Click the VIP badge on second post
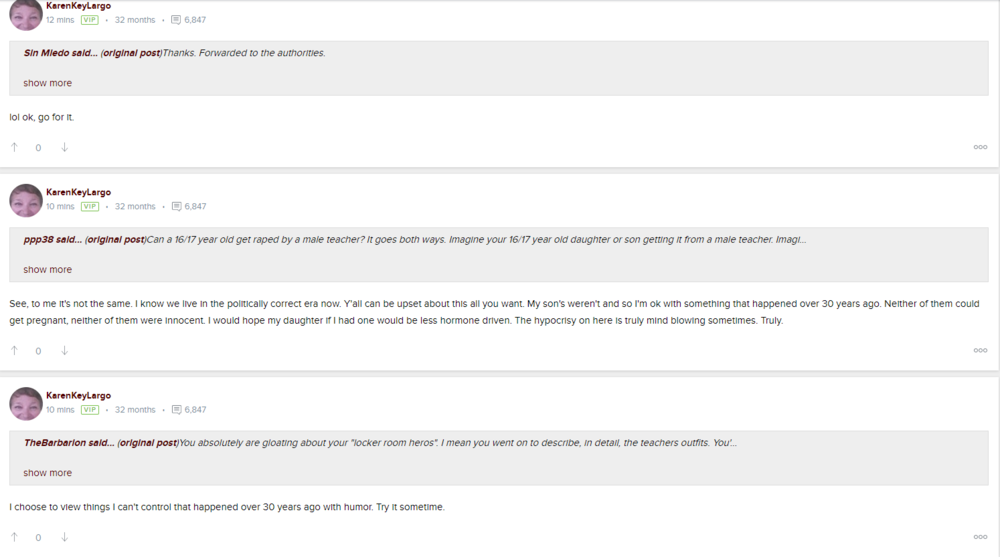1000x557 pixels. tap(90, 207)
